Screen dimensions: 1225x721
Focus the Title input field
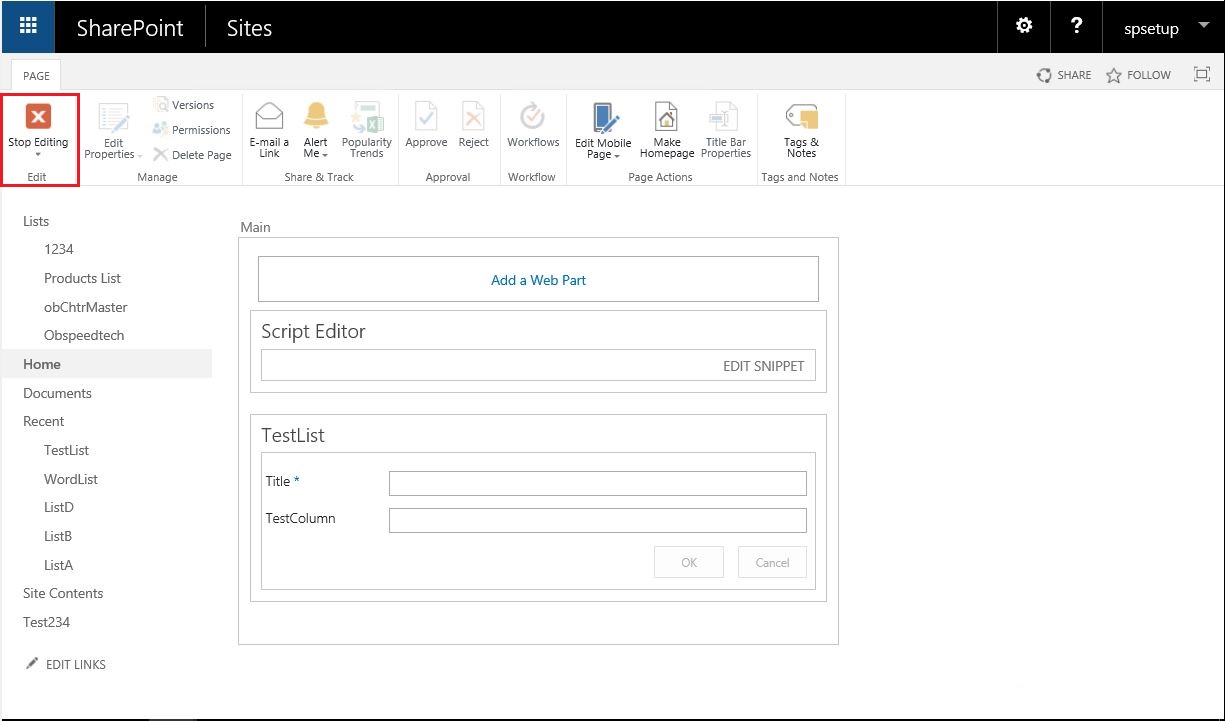[x=598, y=483]
